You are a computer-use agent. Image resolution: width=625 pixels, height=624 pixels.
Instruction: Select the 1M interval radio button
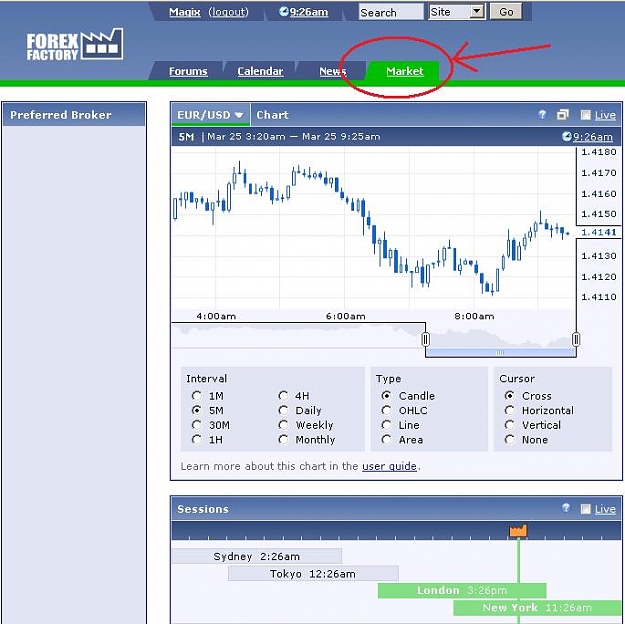pyautogui.click(x=196, y=396)
